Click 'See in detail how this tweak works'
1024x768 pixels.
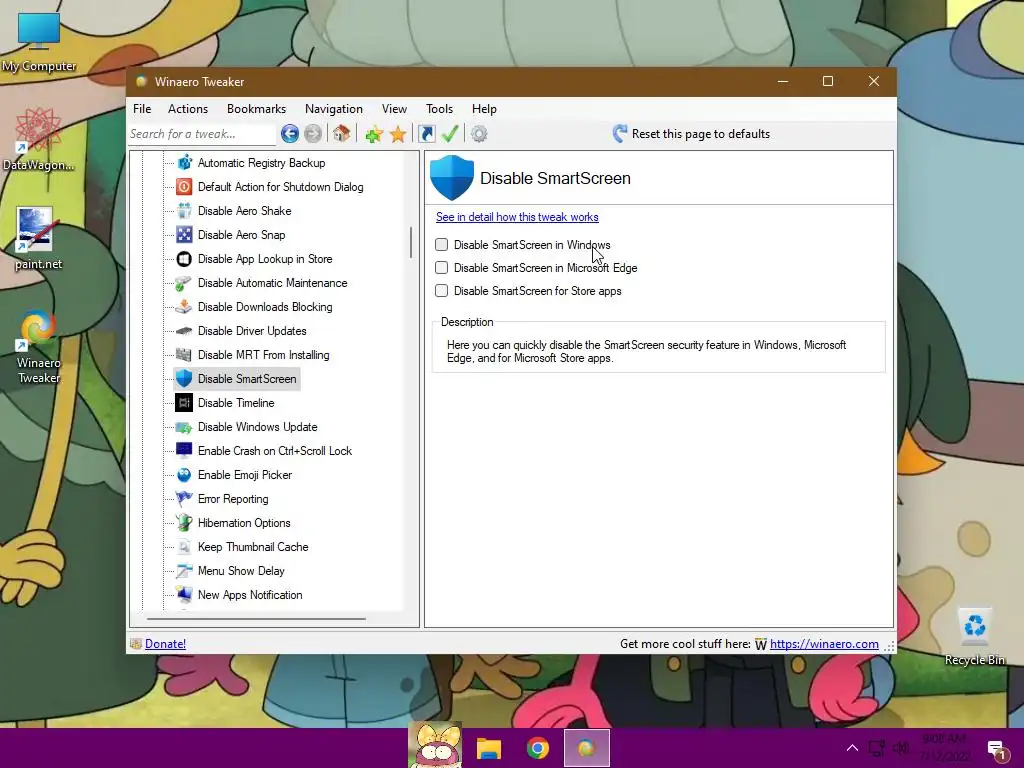point(517,217)
